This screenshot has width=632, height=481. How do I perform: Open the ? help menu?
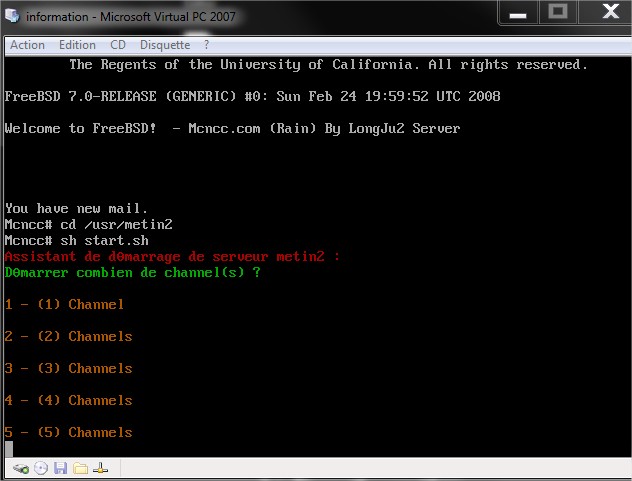(206, 45)
